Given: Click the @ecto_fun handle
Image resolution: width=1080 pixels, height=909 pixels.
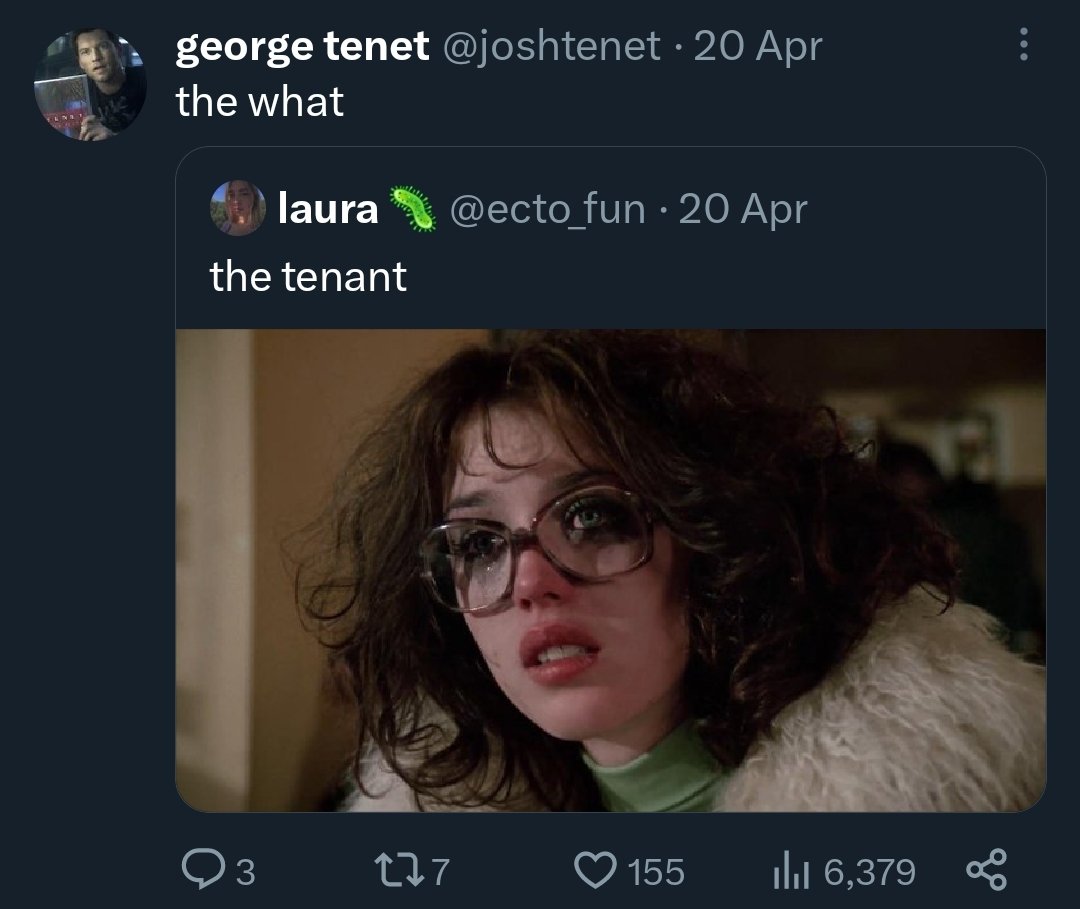Looking at the screenshot, I should tap(548, 209).
